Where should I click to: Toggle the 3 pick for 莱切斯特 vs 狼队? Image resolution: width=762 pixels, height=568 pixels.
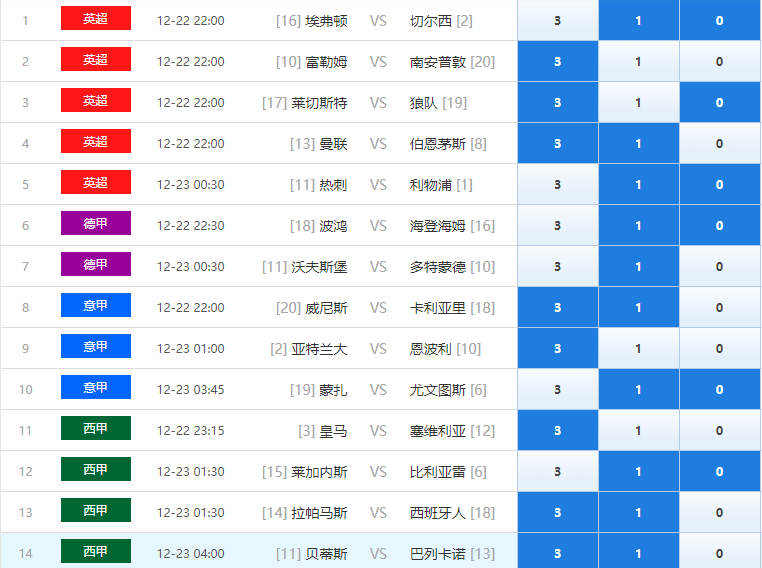[x=558, y=103]
